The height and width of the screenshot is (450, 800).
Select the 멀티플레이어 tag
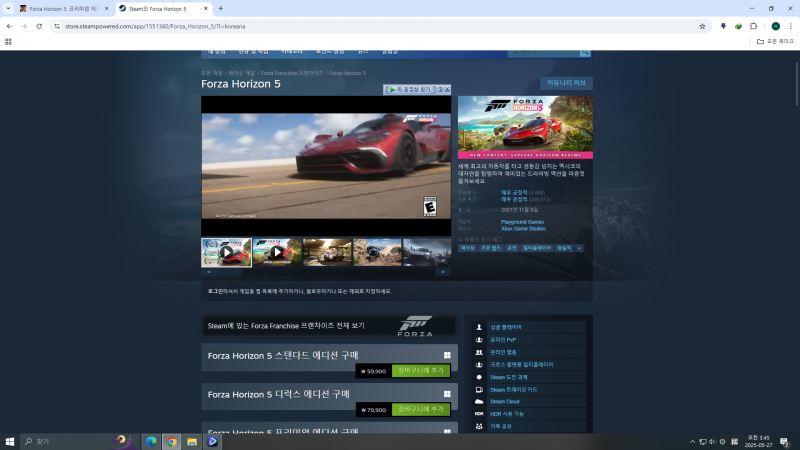coord(537,248)
